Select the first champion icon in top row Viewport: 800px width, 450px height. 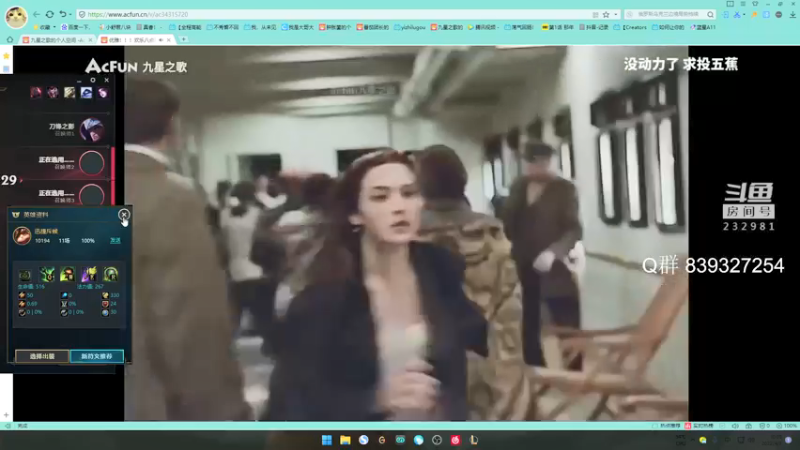click(x=36, y=92)
